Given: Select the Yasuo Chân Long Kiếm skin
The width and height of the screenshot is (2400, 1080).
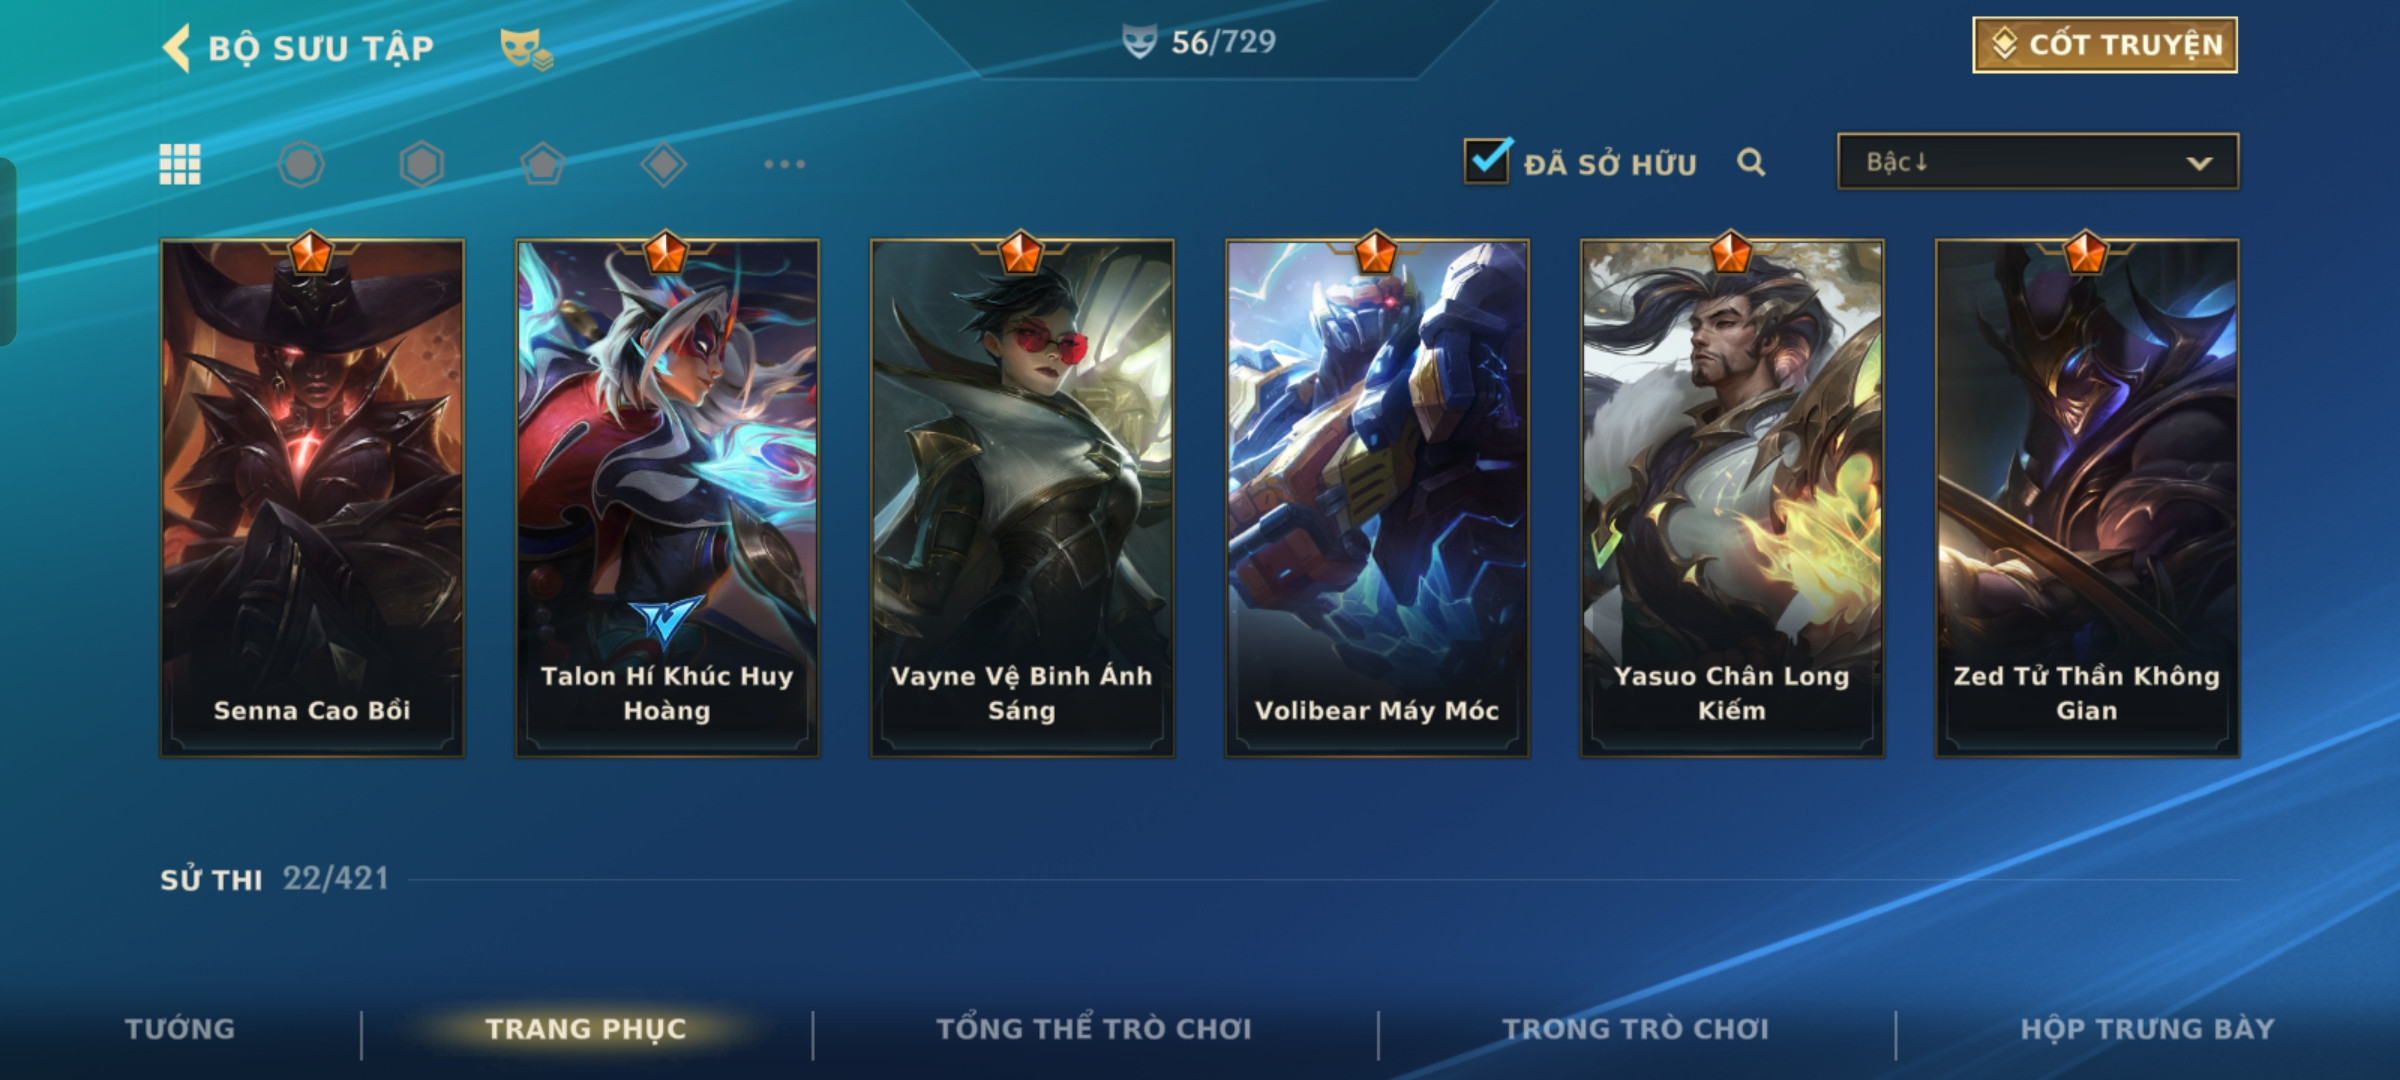Looking at the screenshot, I should [x=1732, y=498].
